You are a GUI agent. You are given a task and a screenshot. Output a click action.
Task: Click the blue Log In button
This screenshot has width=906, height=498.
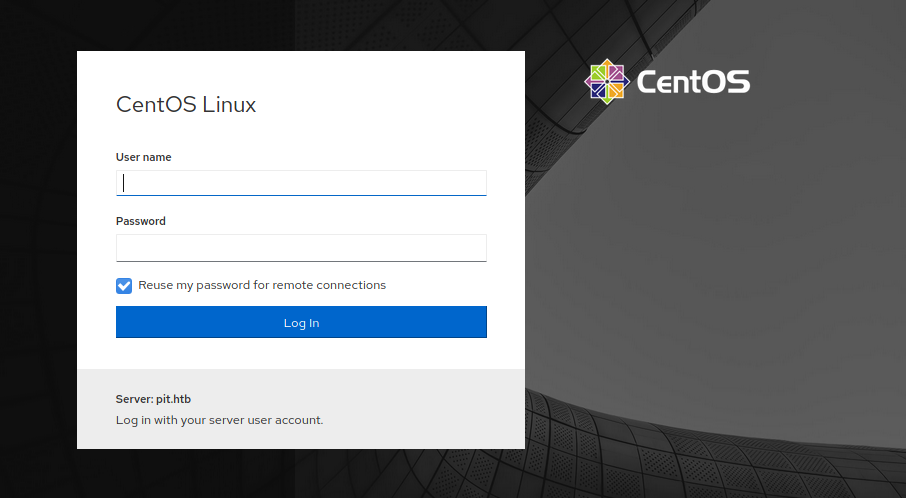[x=301, y=322]
